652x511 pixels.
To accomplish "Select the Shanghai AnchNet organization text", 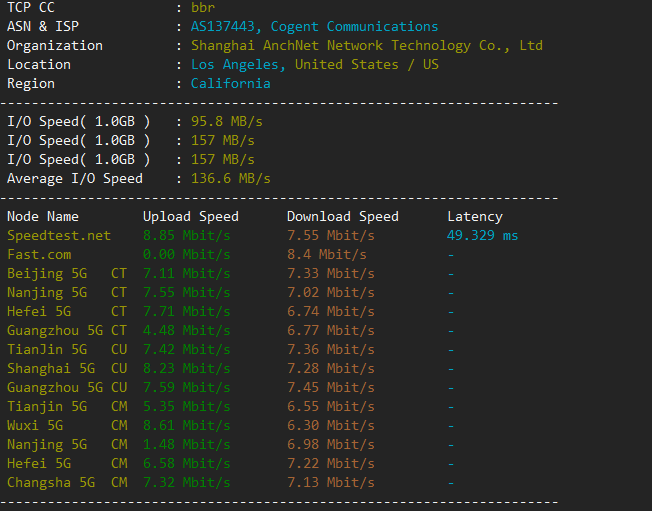I will [367, 46].
